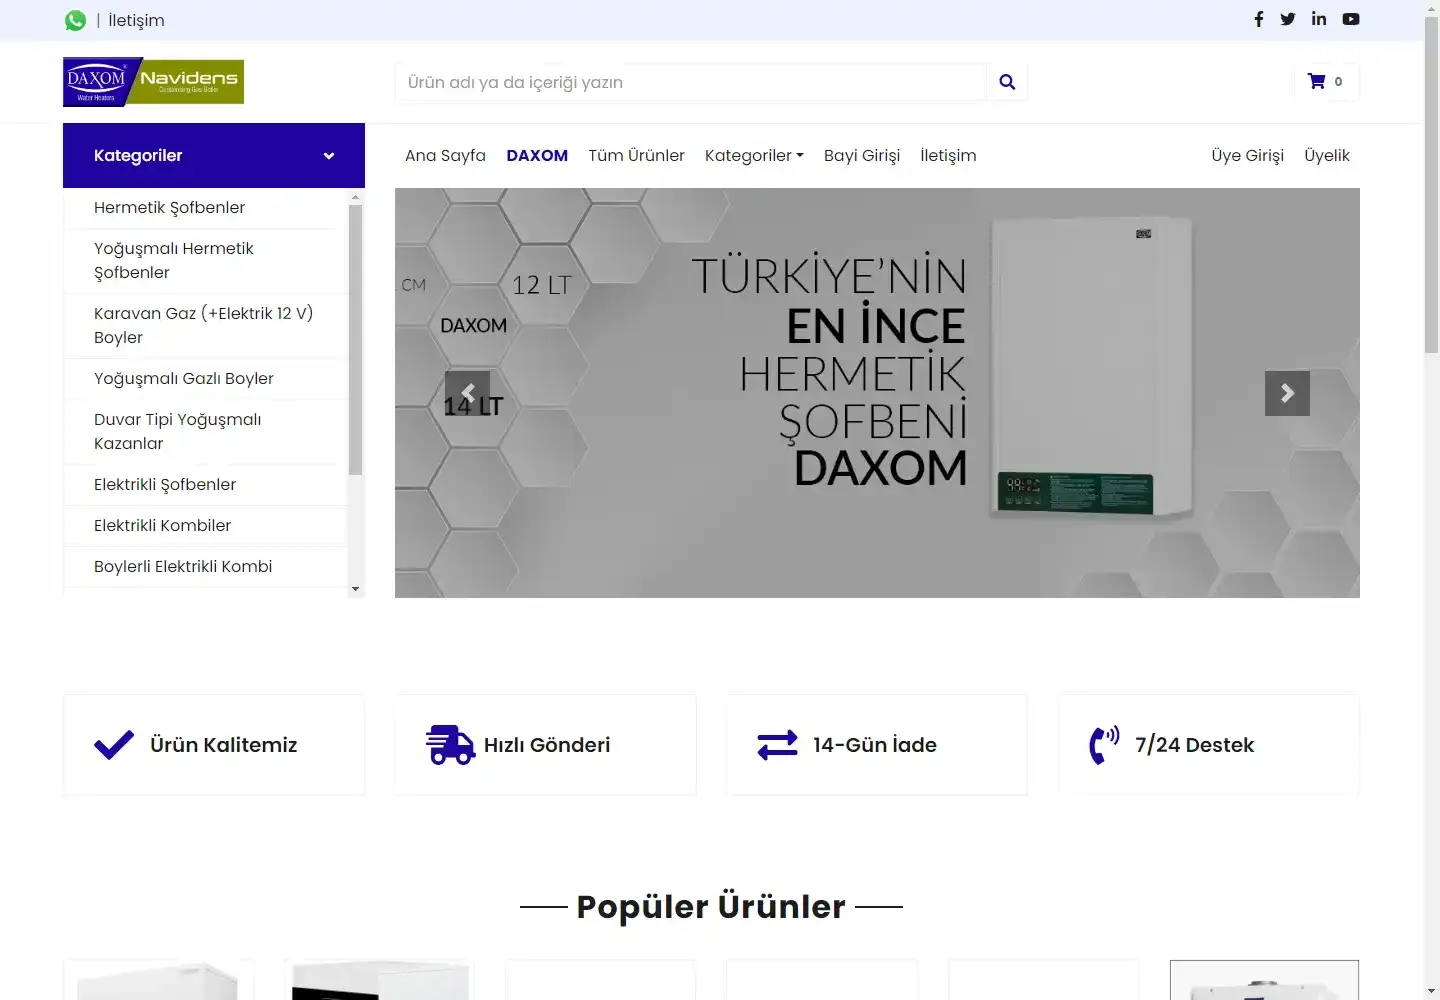The width and height of the screenshot is (1440, 1000).
Task: Click the page vertical scrollbar
Action: coord(1431,185)
